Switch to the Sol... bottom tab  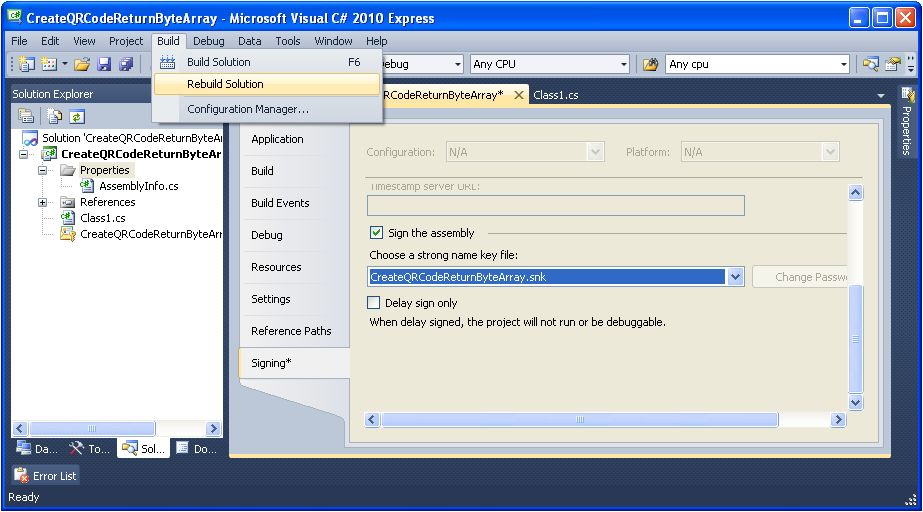pos(145,448)
